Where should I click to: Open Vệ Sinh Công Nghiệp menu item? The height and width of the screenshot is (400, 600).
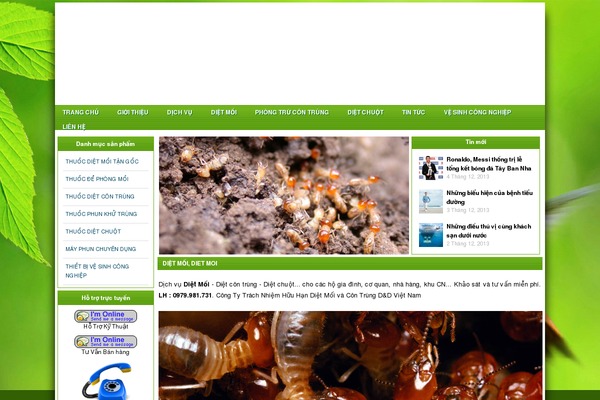click(477, 112)
